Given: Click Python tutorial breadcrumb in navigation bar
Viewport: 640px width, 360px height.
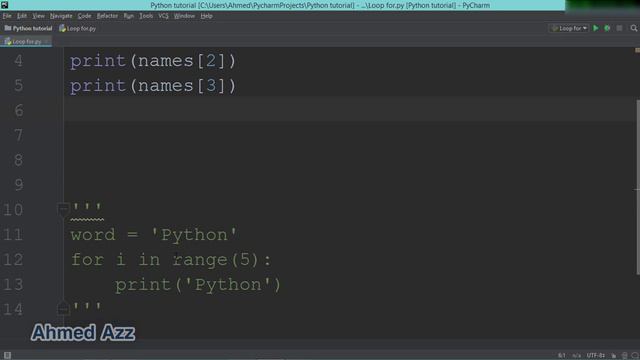Looking at the screenshot, I should [x=29, y=28].
